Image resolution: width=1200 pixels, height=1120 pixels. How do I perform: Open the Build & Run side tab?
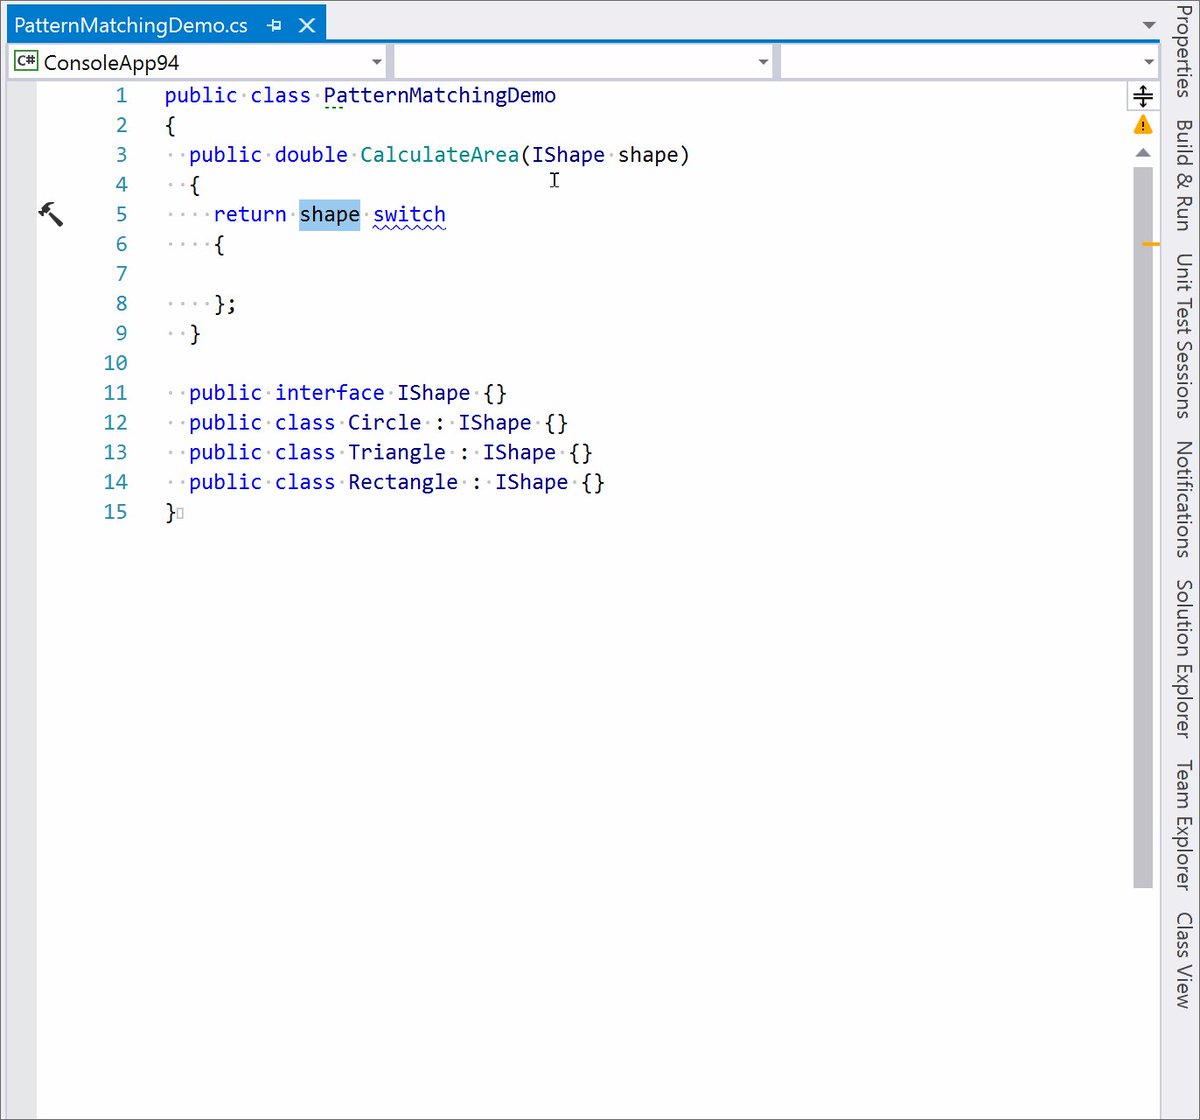coord(1185,175)
